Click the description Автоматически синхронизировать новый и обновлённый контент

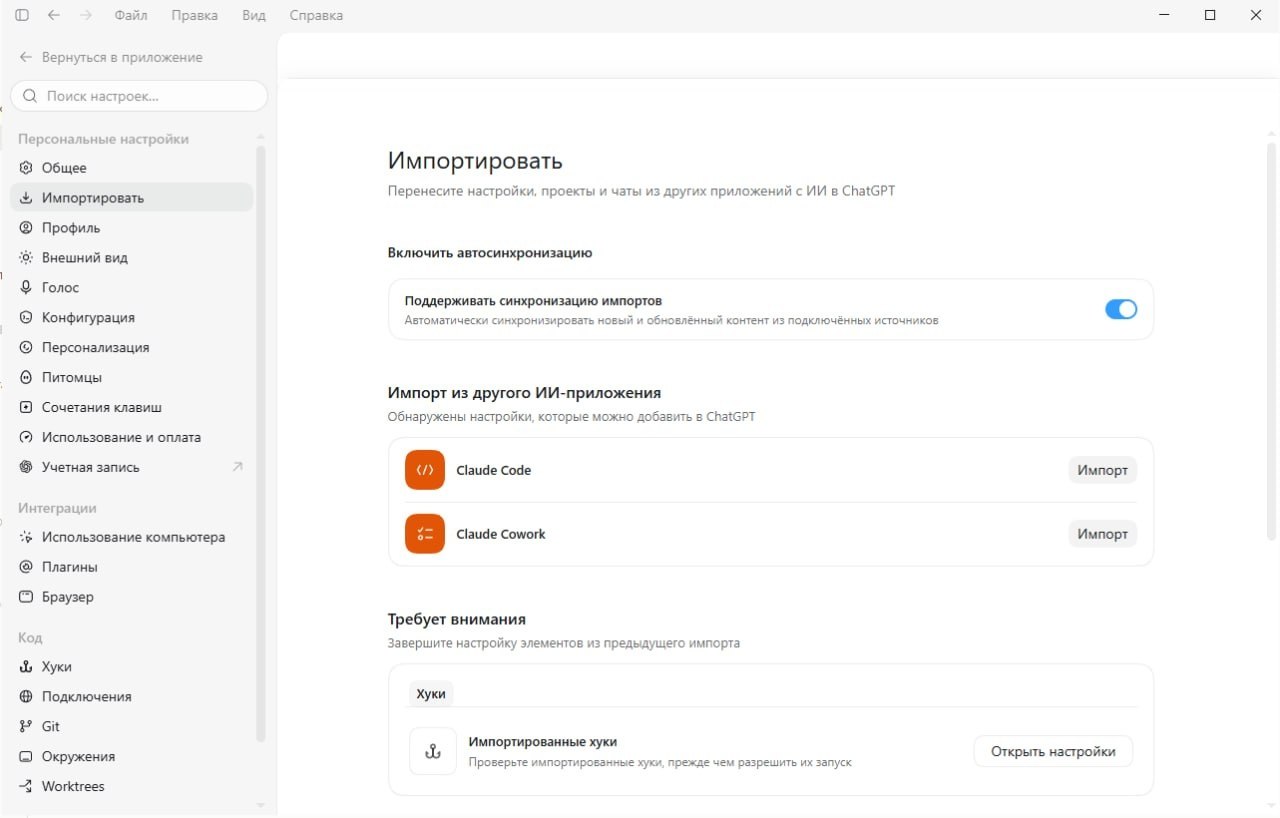tap(671, 321)
